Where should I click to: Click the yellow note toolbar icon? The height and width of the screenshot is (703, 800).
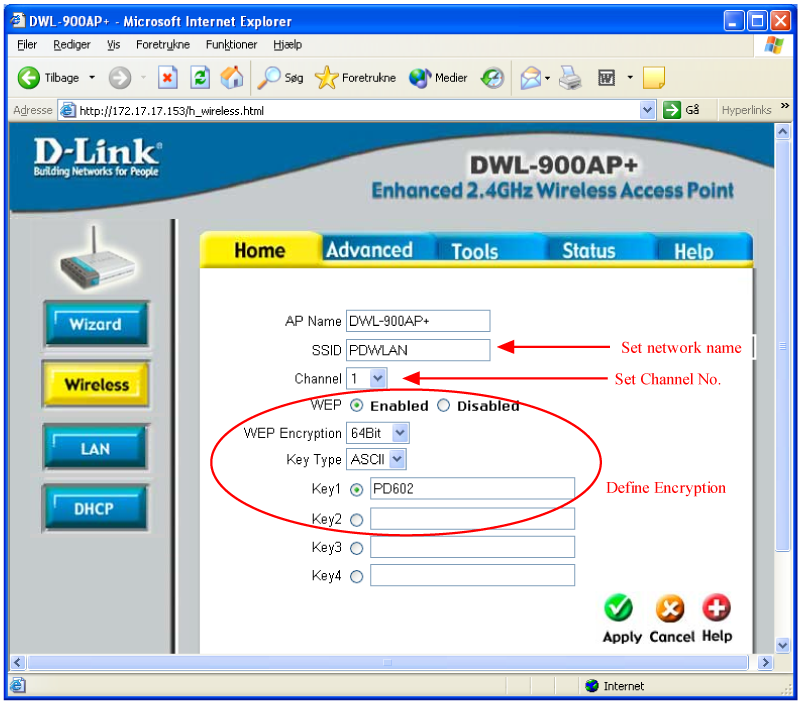[x=654, y=78]
